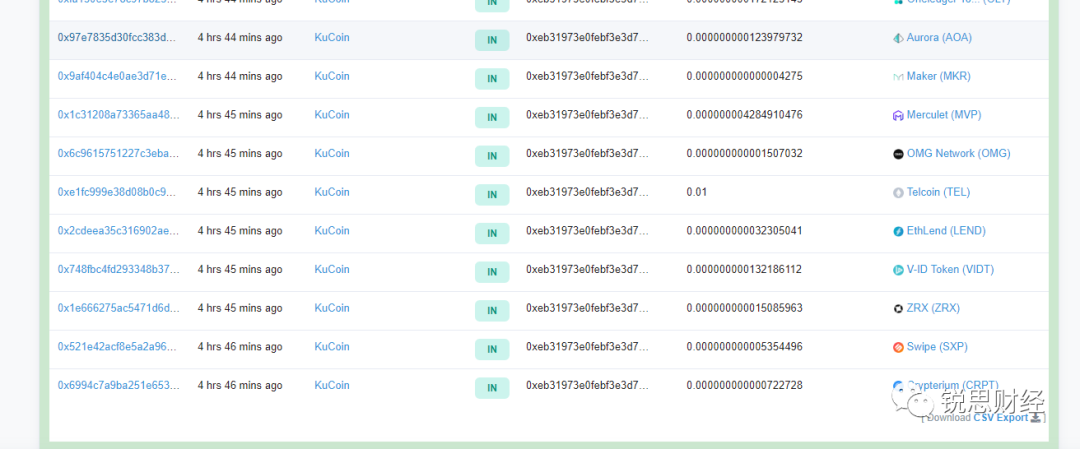Select value 0.000000000032305041
The height and width of the screenshot is (449, 1080).
[744, 230]
